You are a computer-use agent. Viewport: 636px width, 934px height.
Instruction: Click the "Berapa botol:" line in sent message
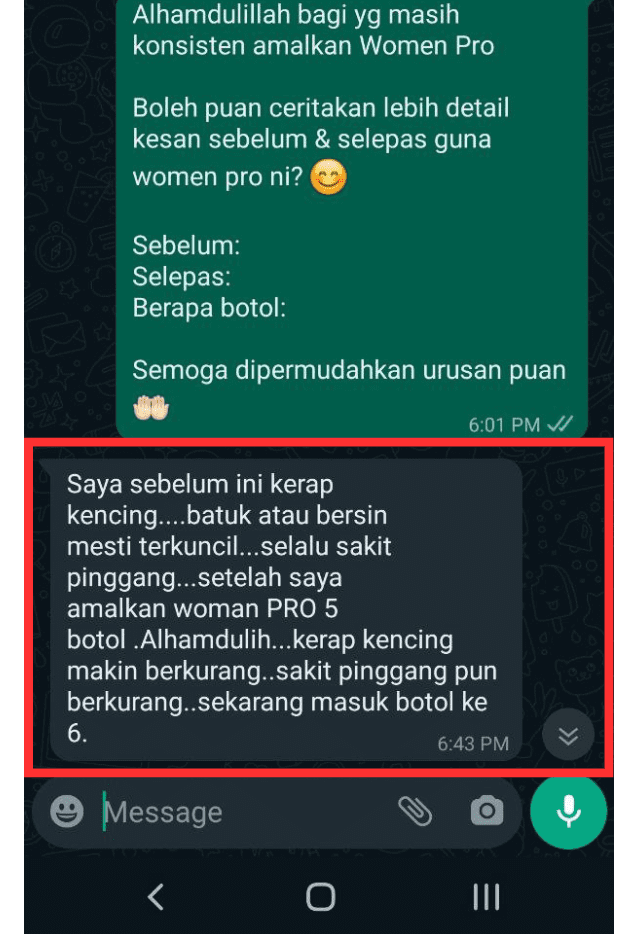coord(209,308)
